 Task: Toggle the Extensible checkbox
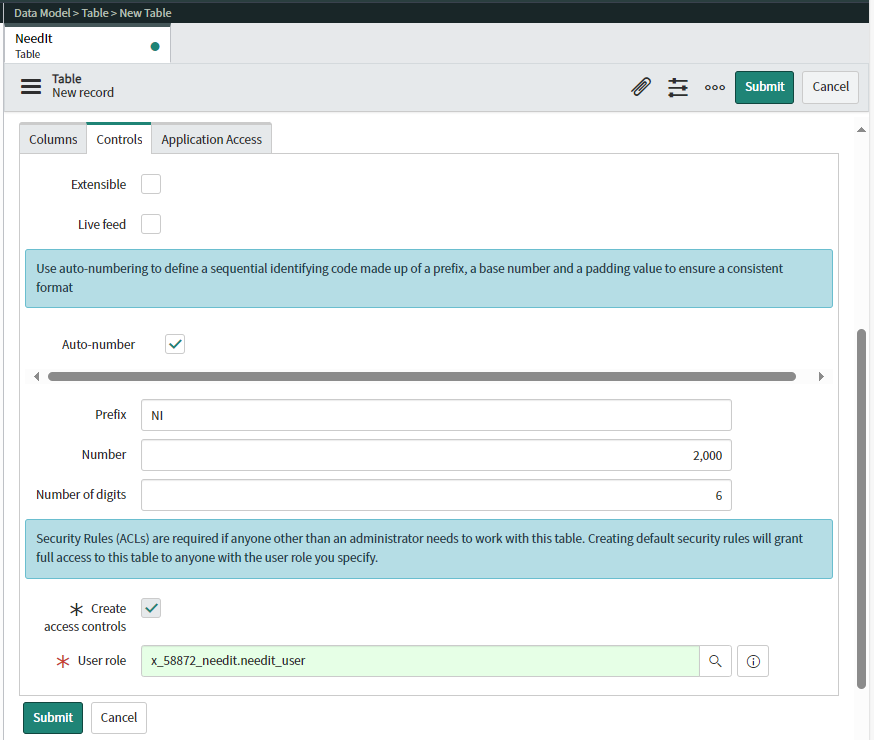click(x=150, y=184)
